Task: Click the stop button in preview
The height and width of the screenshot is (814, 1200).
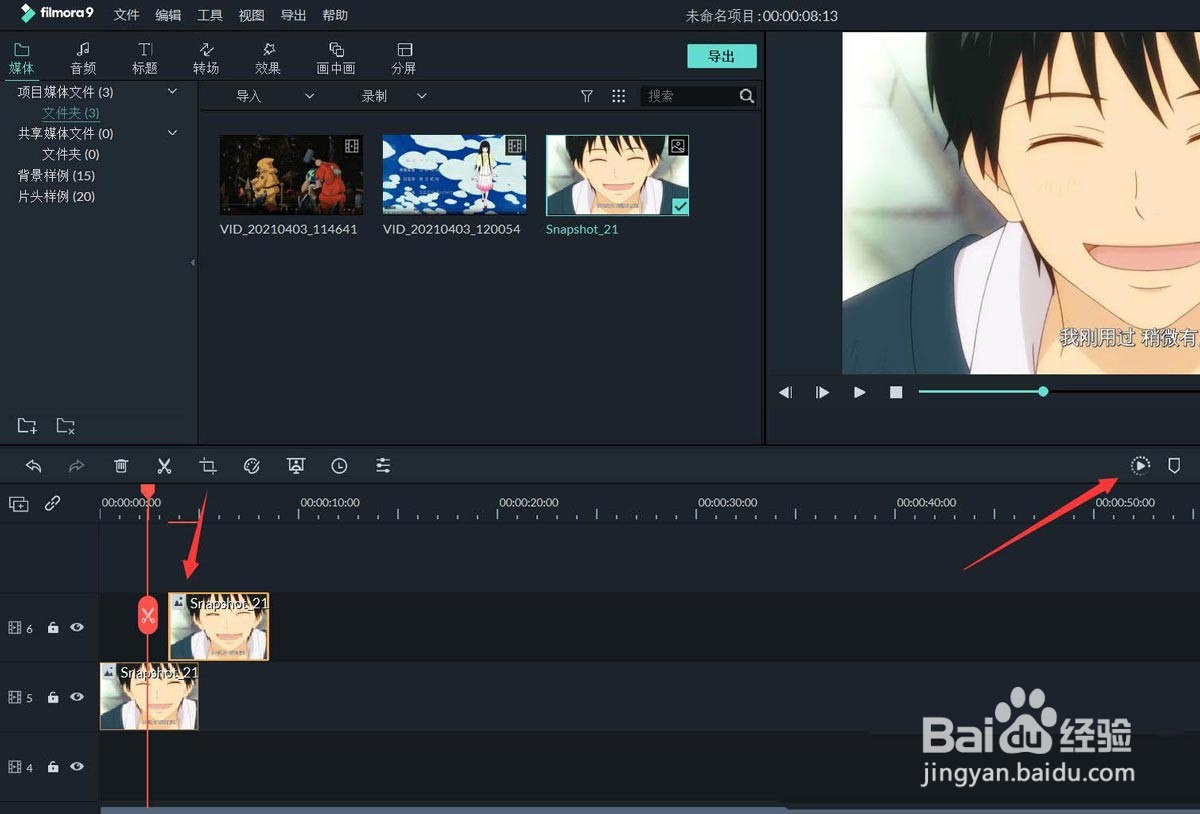Action: 896,392
